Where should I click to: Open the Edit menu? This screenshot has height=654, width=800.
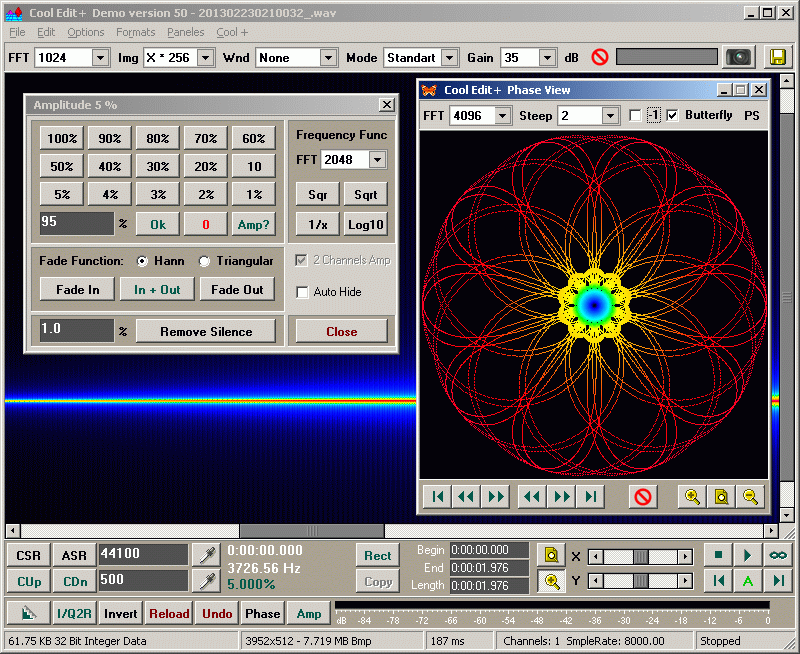[46, 32]
